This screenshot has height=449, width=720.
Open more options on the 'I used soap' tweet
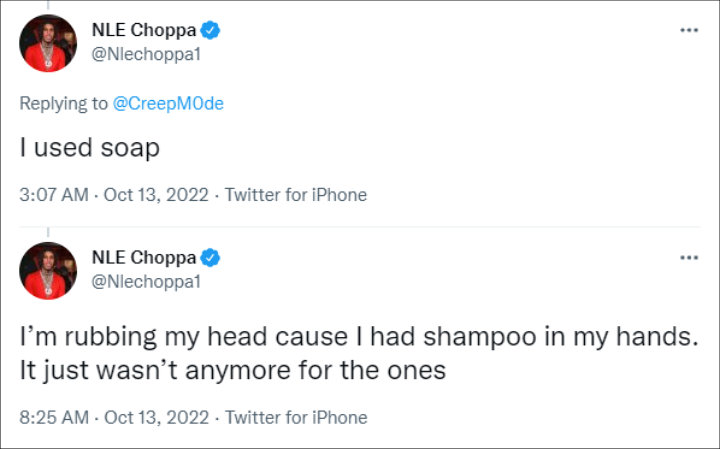pyautogui.click(x=688, y=30)
